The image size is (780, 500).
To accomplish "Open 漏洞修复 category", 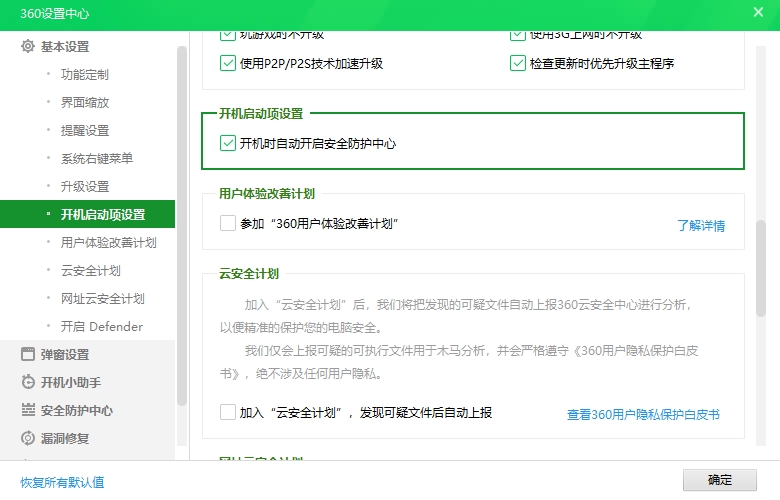I will click(x=65, y=438).
